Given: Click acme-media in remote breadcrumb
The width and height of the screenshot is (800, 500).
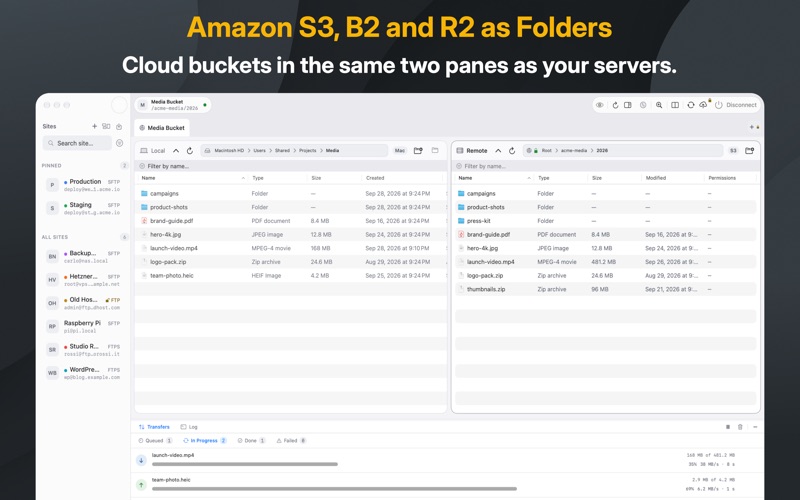Looking at the screenshot, I should coord(574,151).
